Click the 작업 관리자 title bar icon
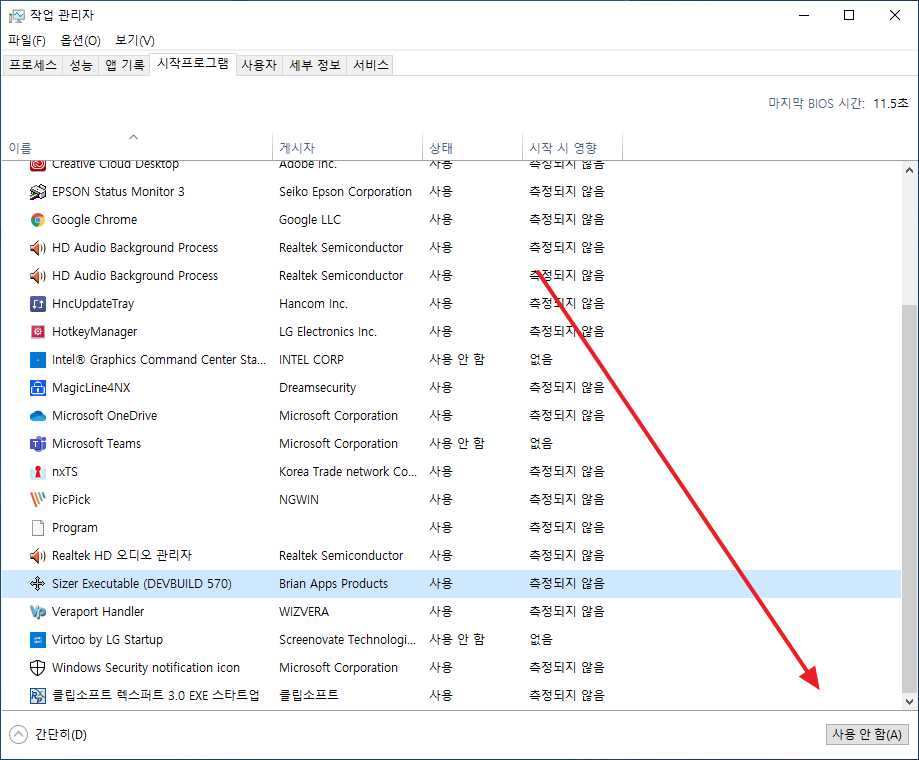This screenshot has width=919, height=760. pyautogui.click(x=16, y=16)
